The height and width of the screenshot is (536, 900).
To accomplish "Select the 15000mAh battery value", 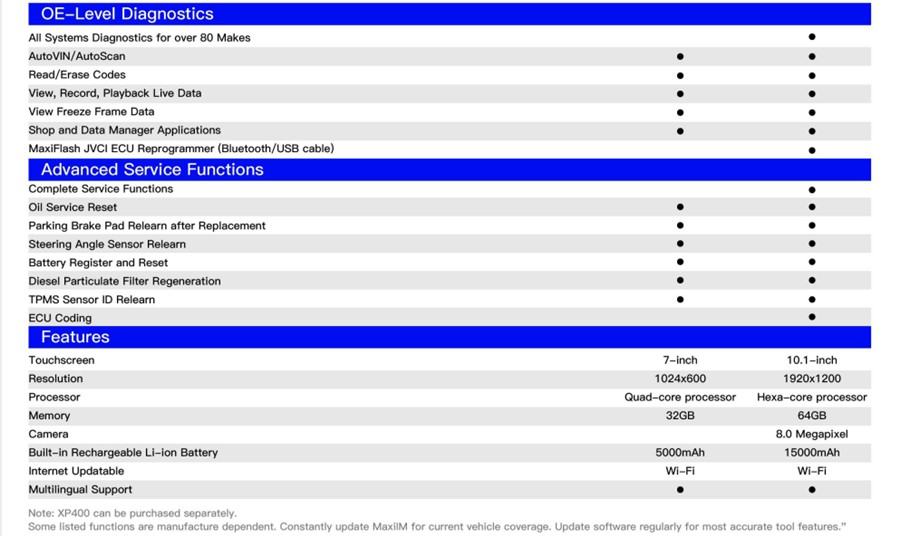I will pyautogui.click(x=812, y=452).
